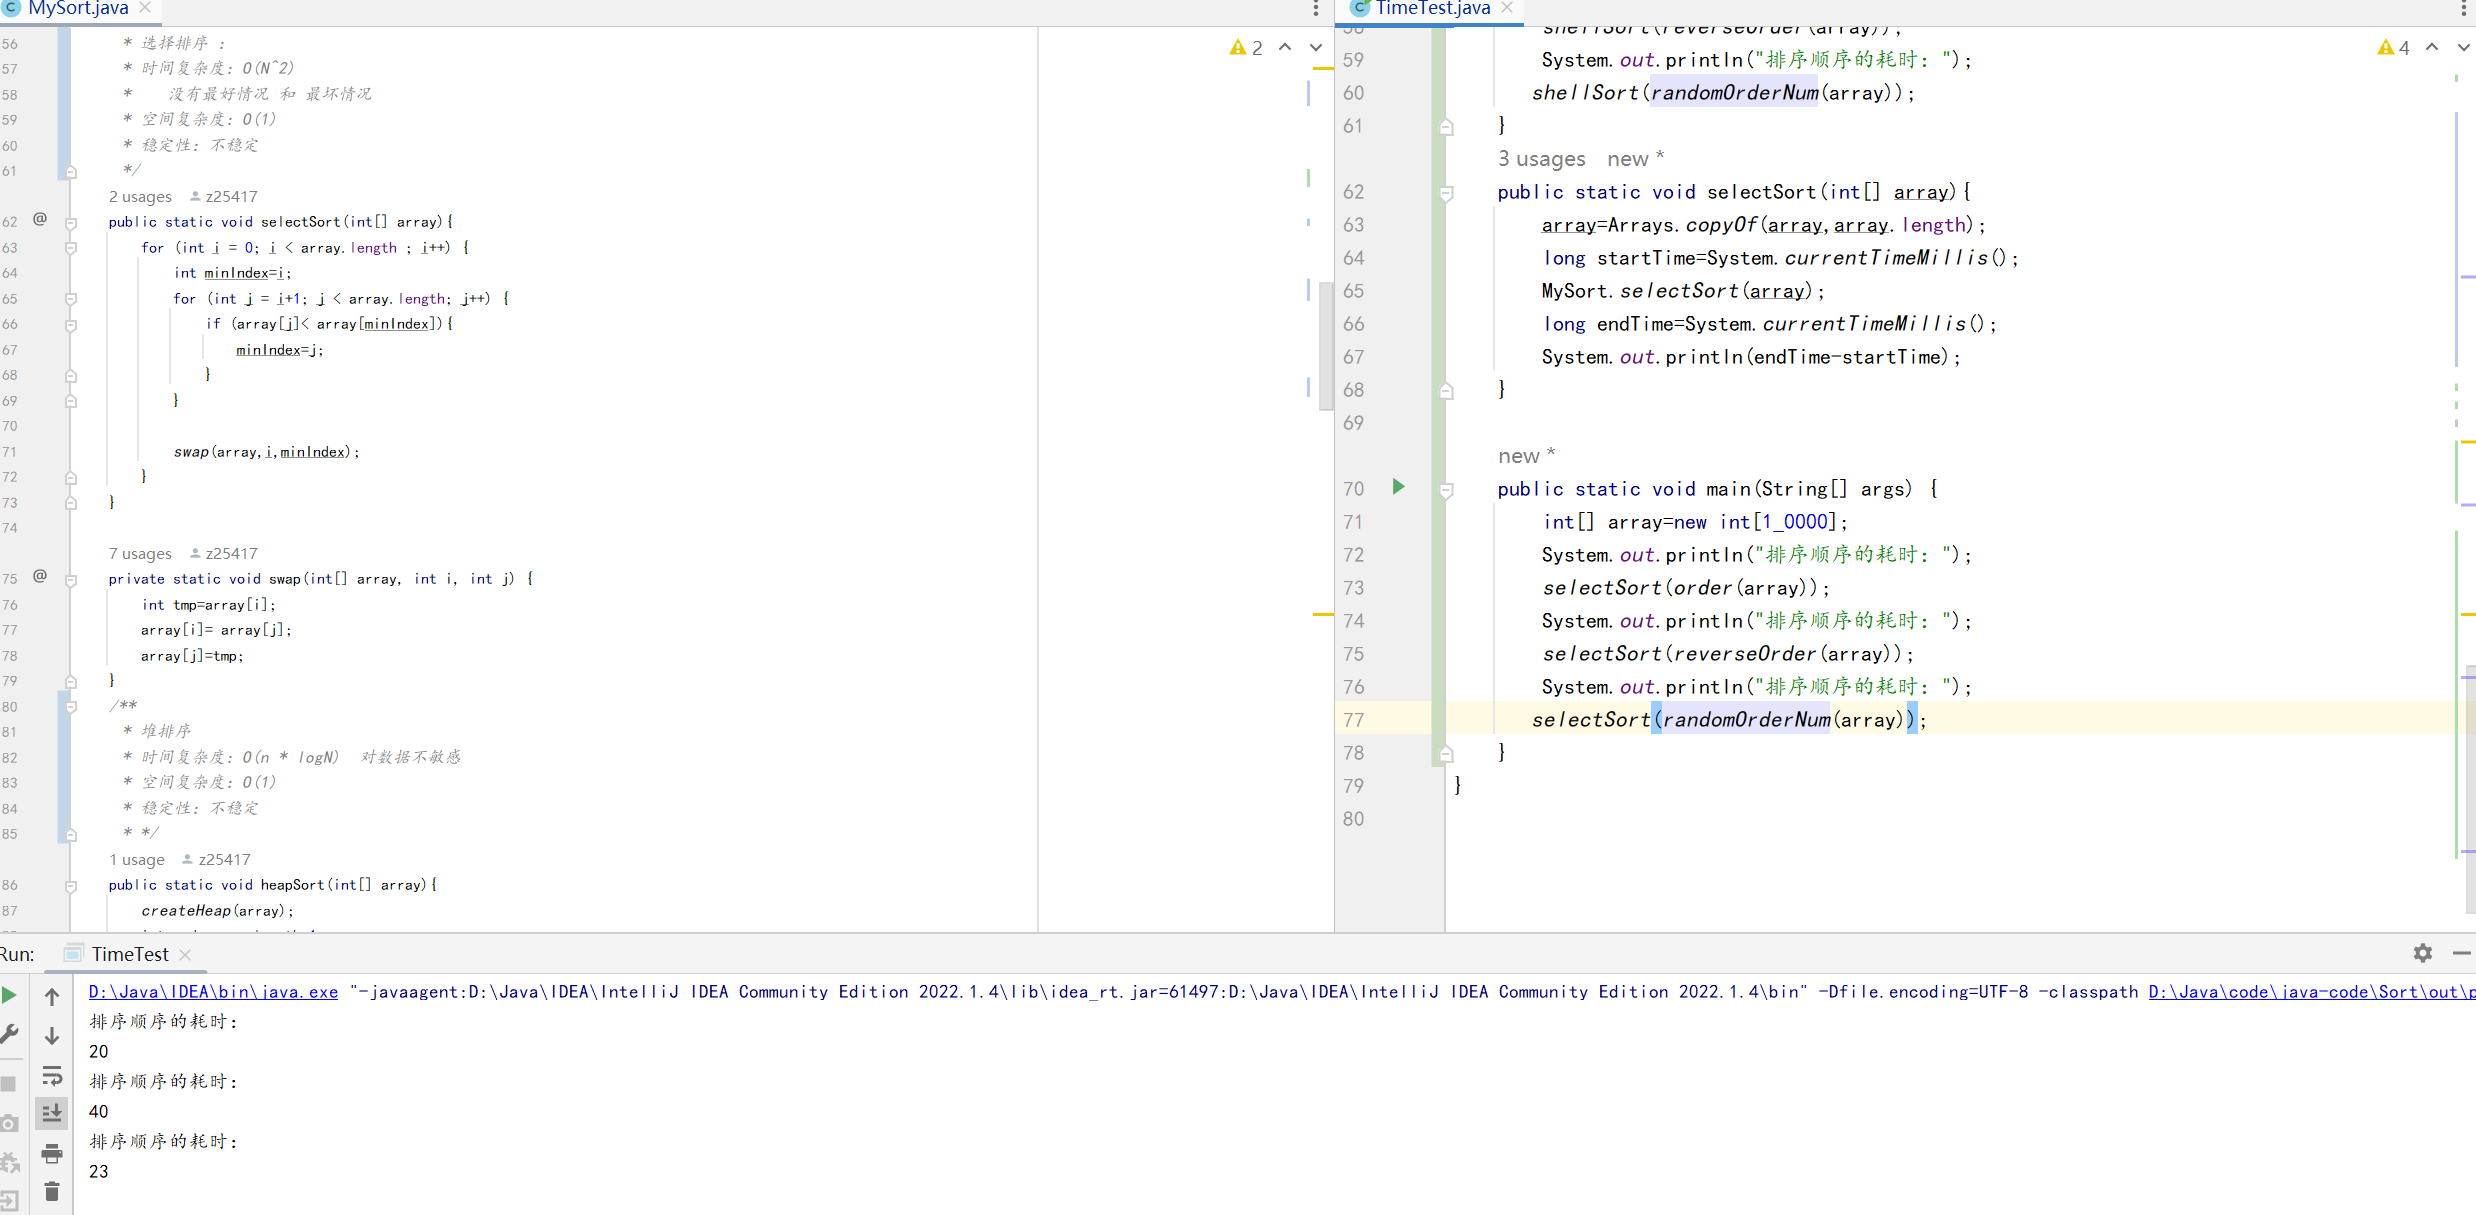
Task: Go to next highlighted error in TimeTest.java
Action: pyautogui.click(x=2463, y=47)
